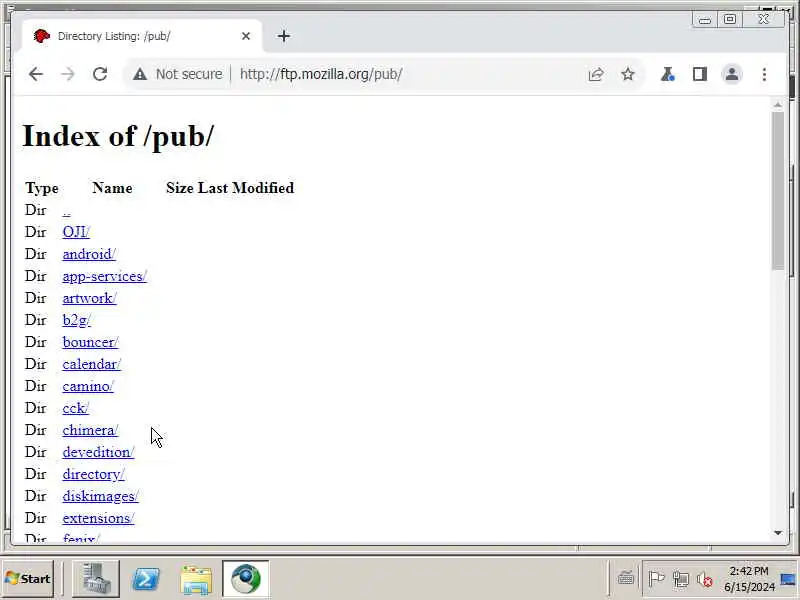Viewport: 800px width, 600px height.
Task: Click the Name column header
Action: pos(112,188)
